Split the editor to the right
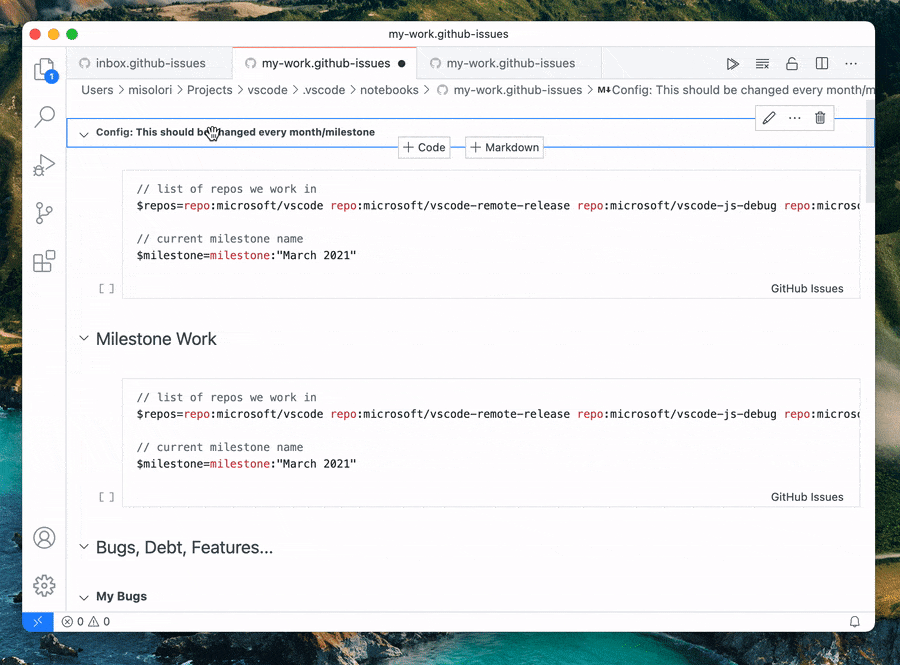Image resolution: width=900 pixels, height=665 pixels. (822, 64)
